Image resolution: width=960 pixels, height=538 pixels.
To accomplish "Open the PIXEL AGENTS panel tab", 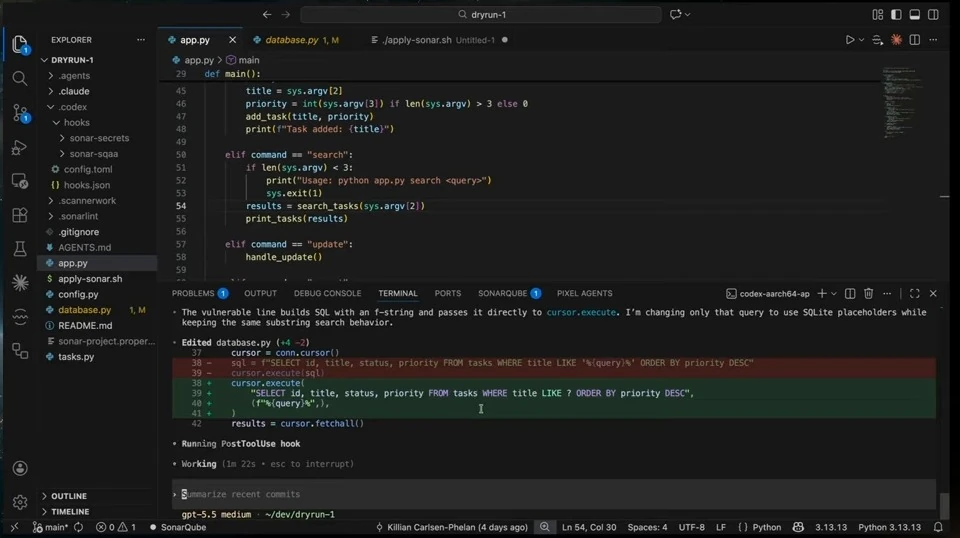I will pyautogui.click(x=585, y=293).
